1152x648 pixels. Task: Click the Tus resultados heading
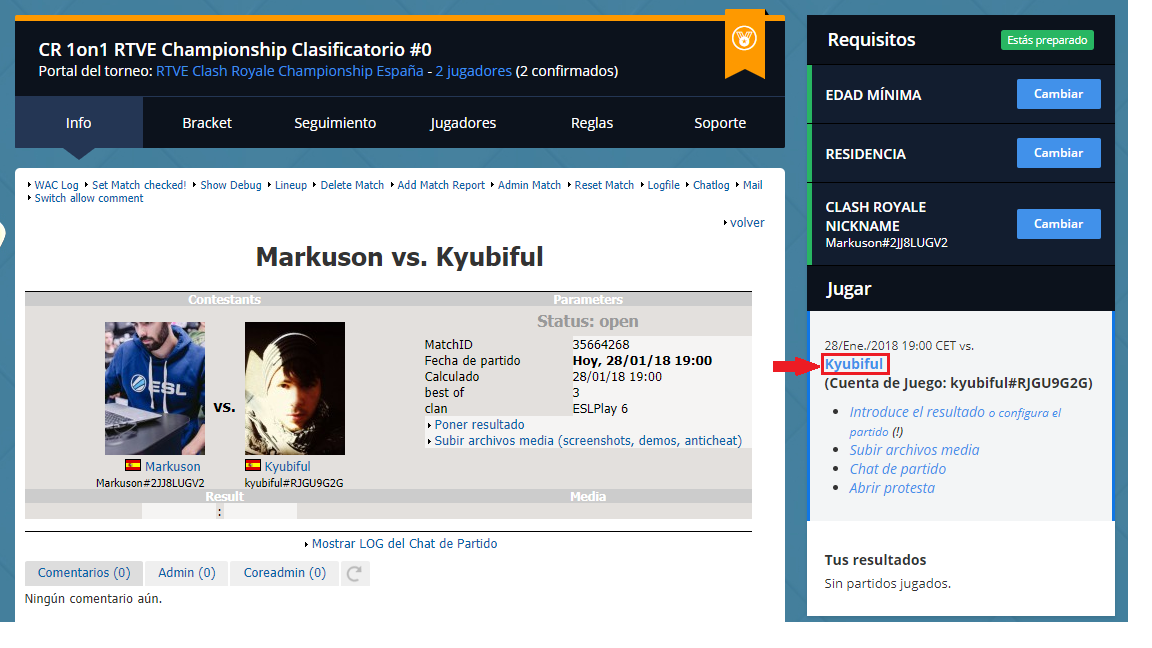pos(875,560)
